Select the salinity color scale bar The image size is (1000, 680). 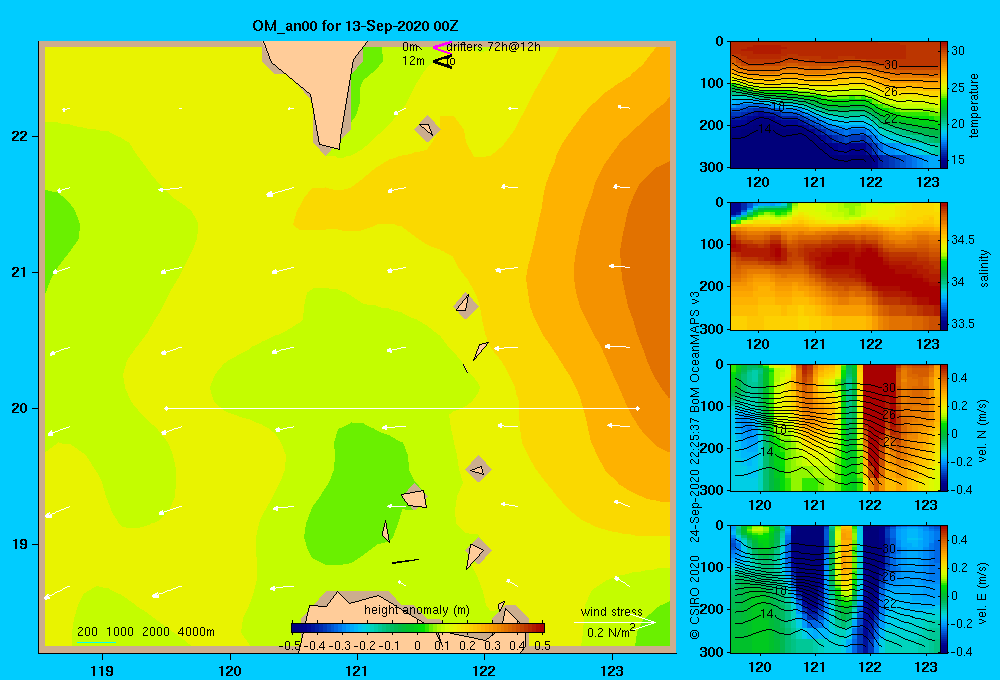(x=944, y=266)
